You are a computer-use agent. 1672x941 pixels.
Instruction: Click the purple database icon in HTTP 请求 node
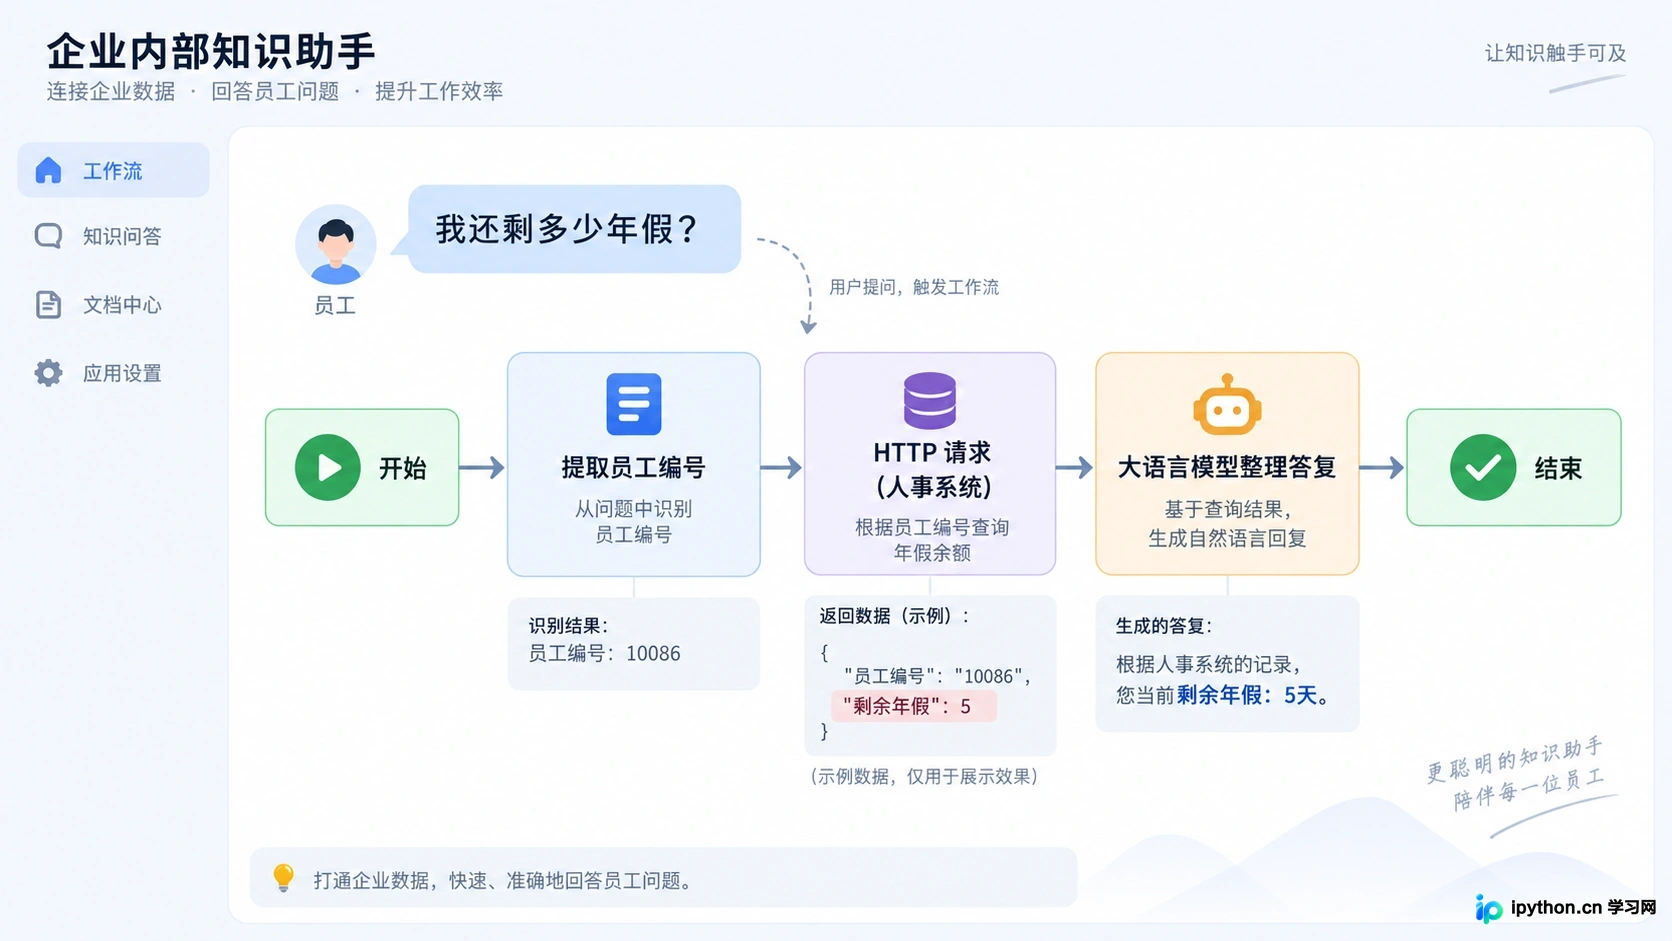pyautogui.click(x=930, y=400)
